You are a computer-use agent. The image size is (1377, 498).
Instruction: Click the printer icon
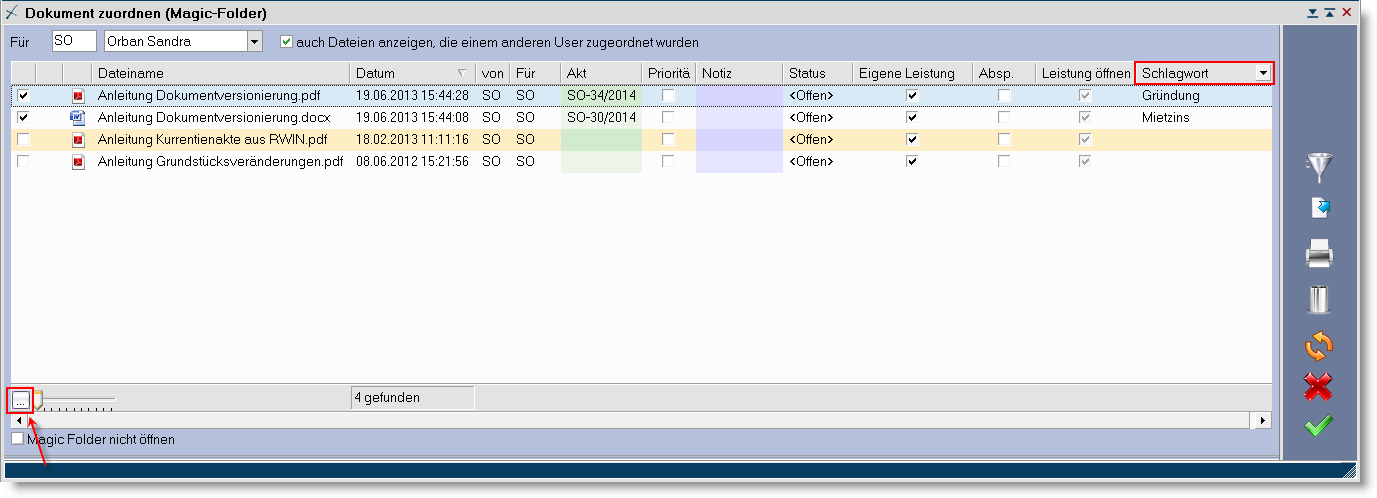[x=1320, y=255]
